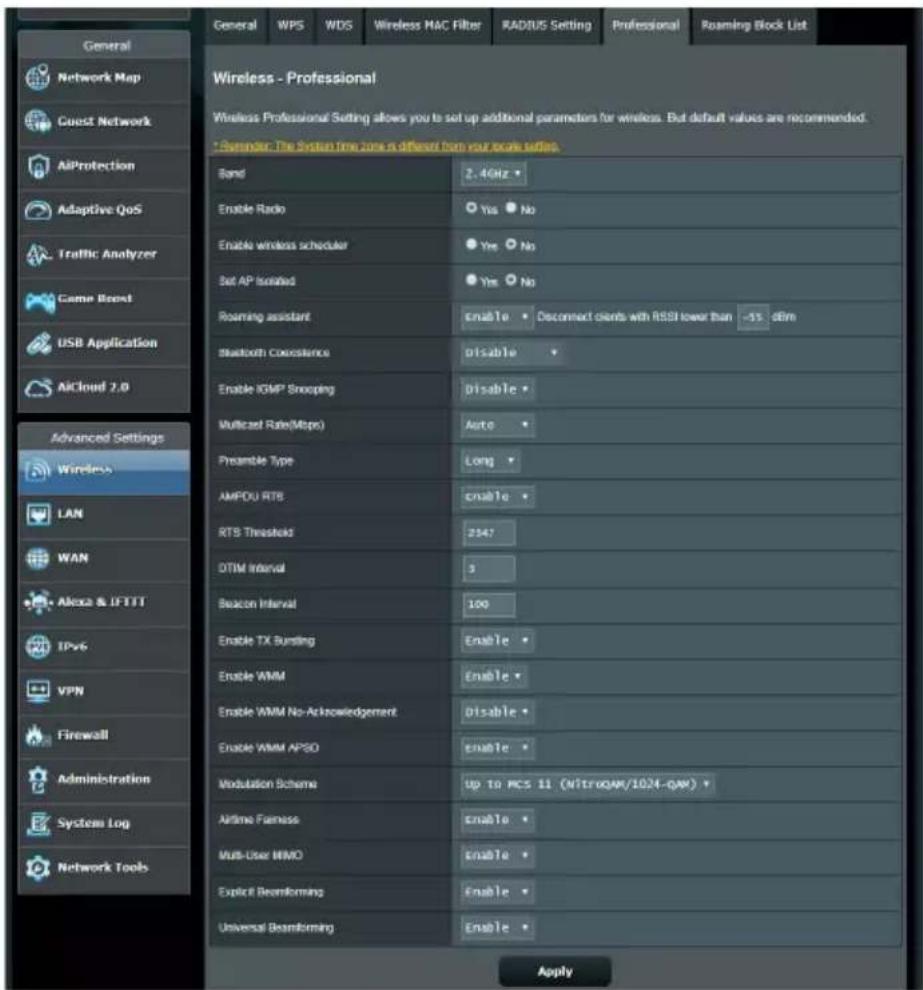
Task: Open Airtime Fairness dropdown
Action: click(497, 820)
